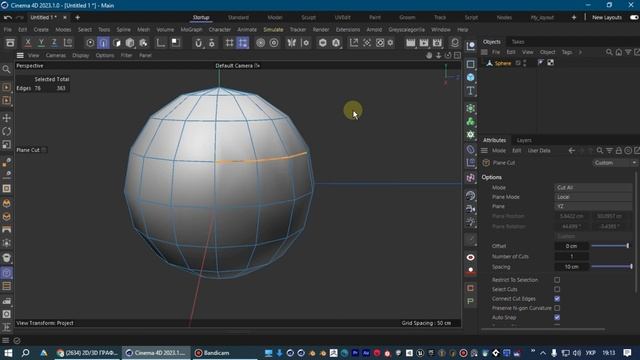Open the Mode dropdown showing Cut All
Screen dimensions: 640x360
point(593,188)
